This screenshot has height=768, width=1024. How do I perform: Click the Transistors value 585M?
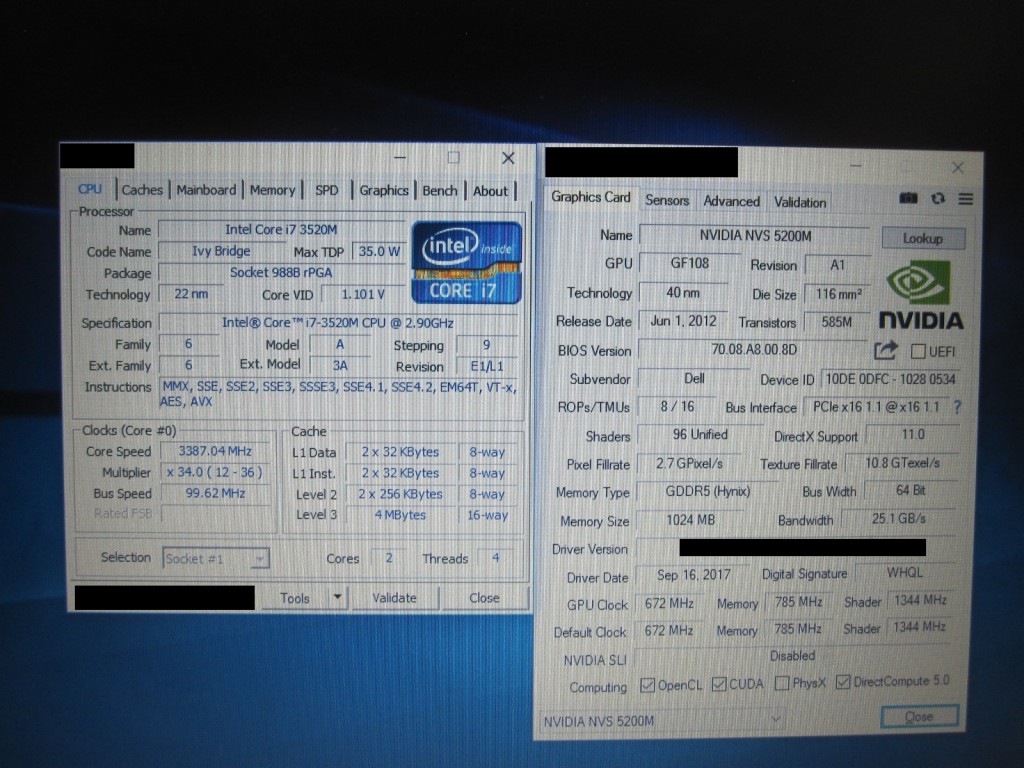pos(837,322)
